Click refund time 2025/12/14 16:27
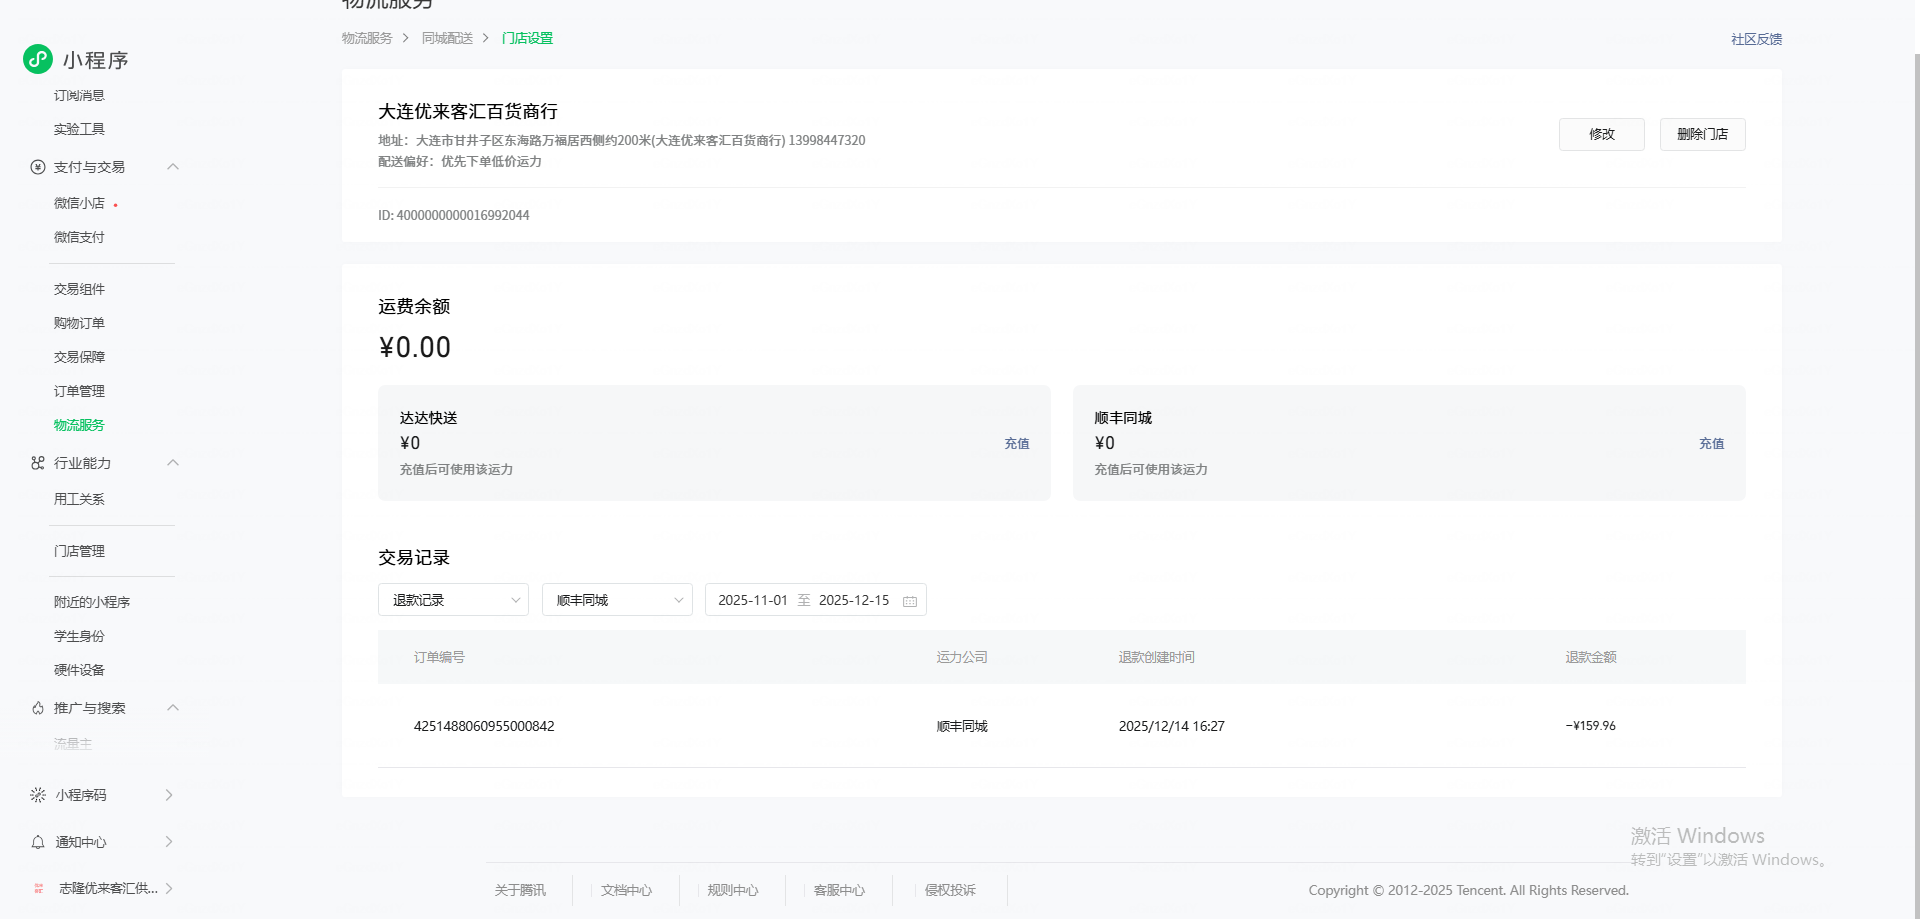 pos(1171,726)
